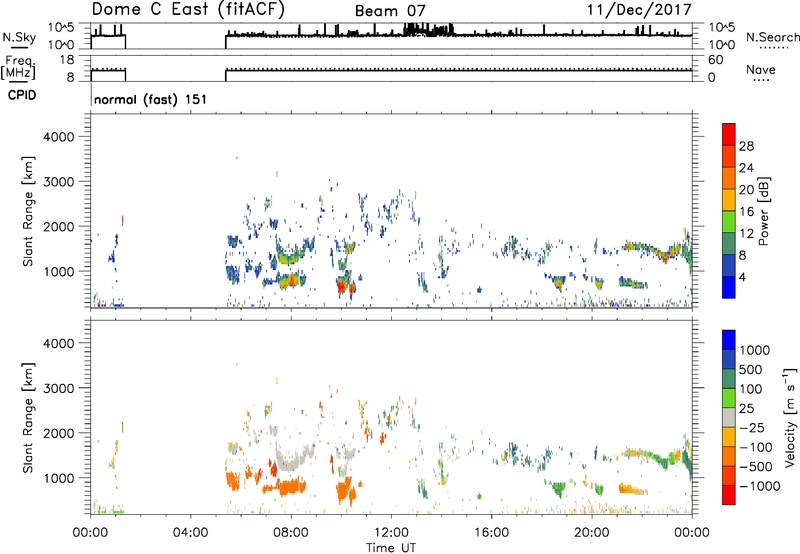Screen dimensions: 800x554
Task: Click the '60' Nave axis value
Action: pyautogui.click(x=715, y=60)
